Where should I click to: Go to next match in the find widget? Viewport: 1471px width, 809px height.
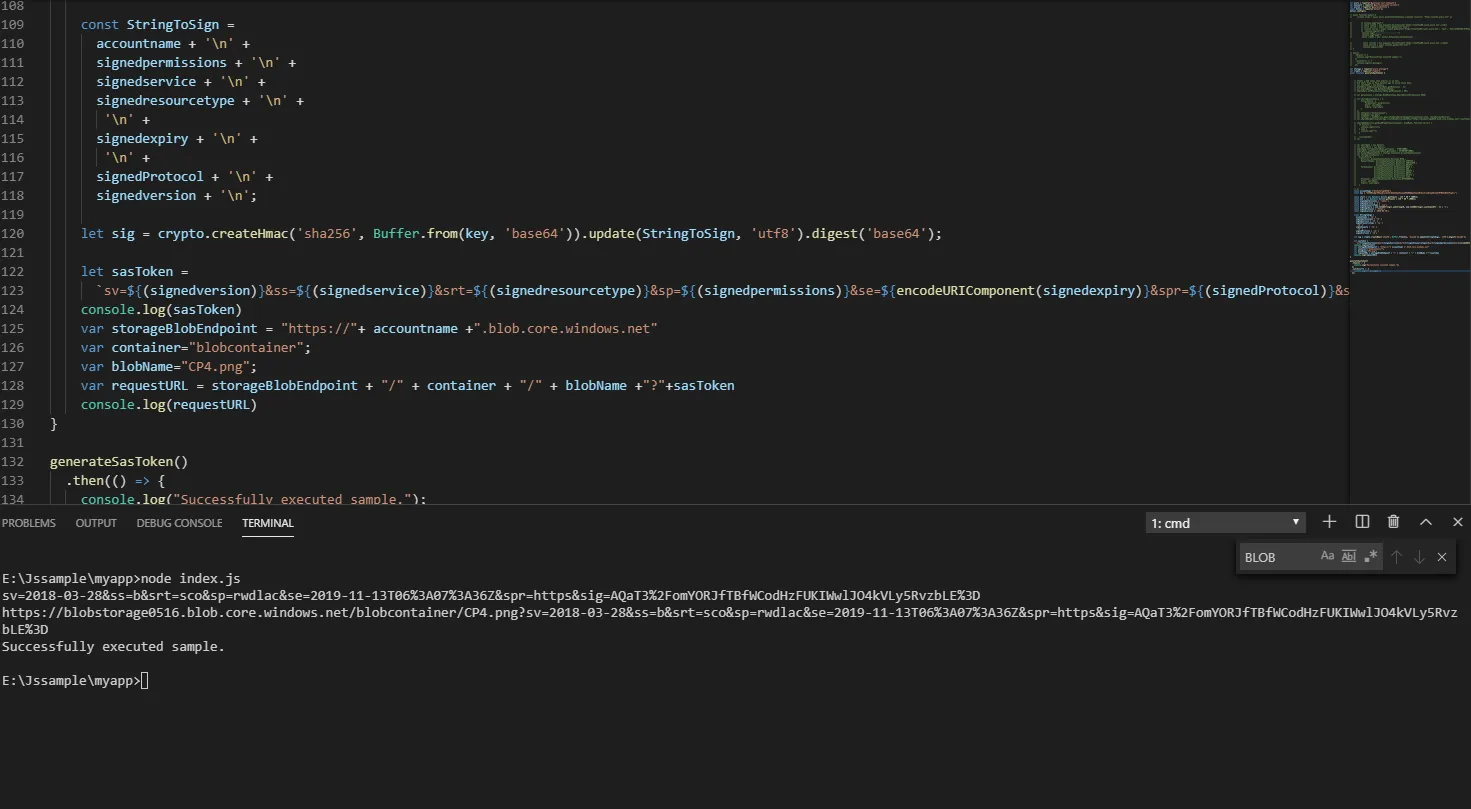pyautogui.click(x=1419, y=557)
